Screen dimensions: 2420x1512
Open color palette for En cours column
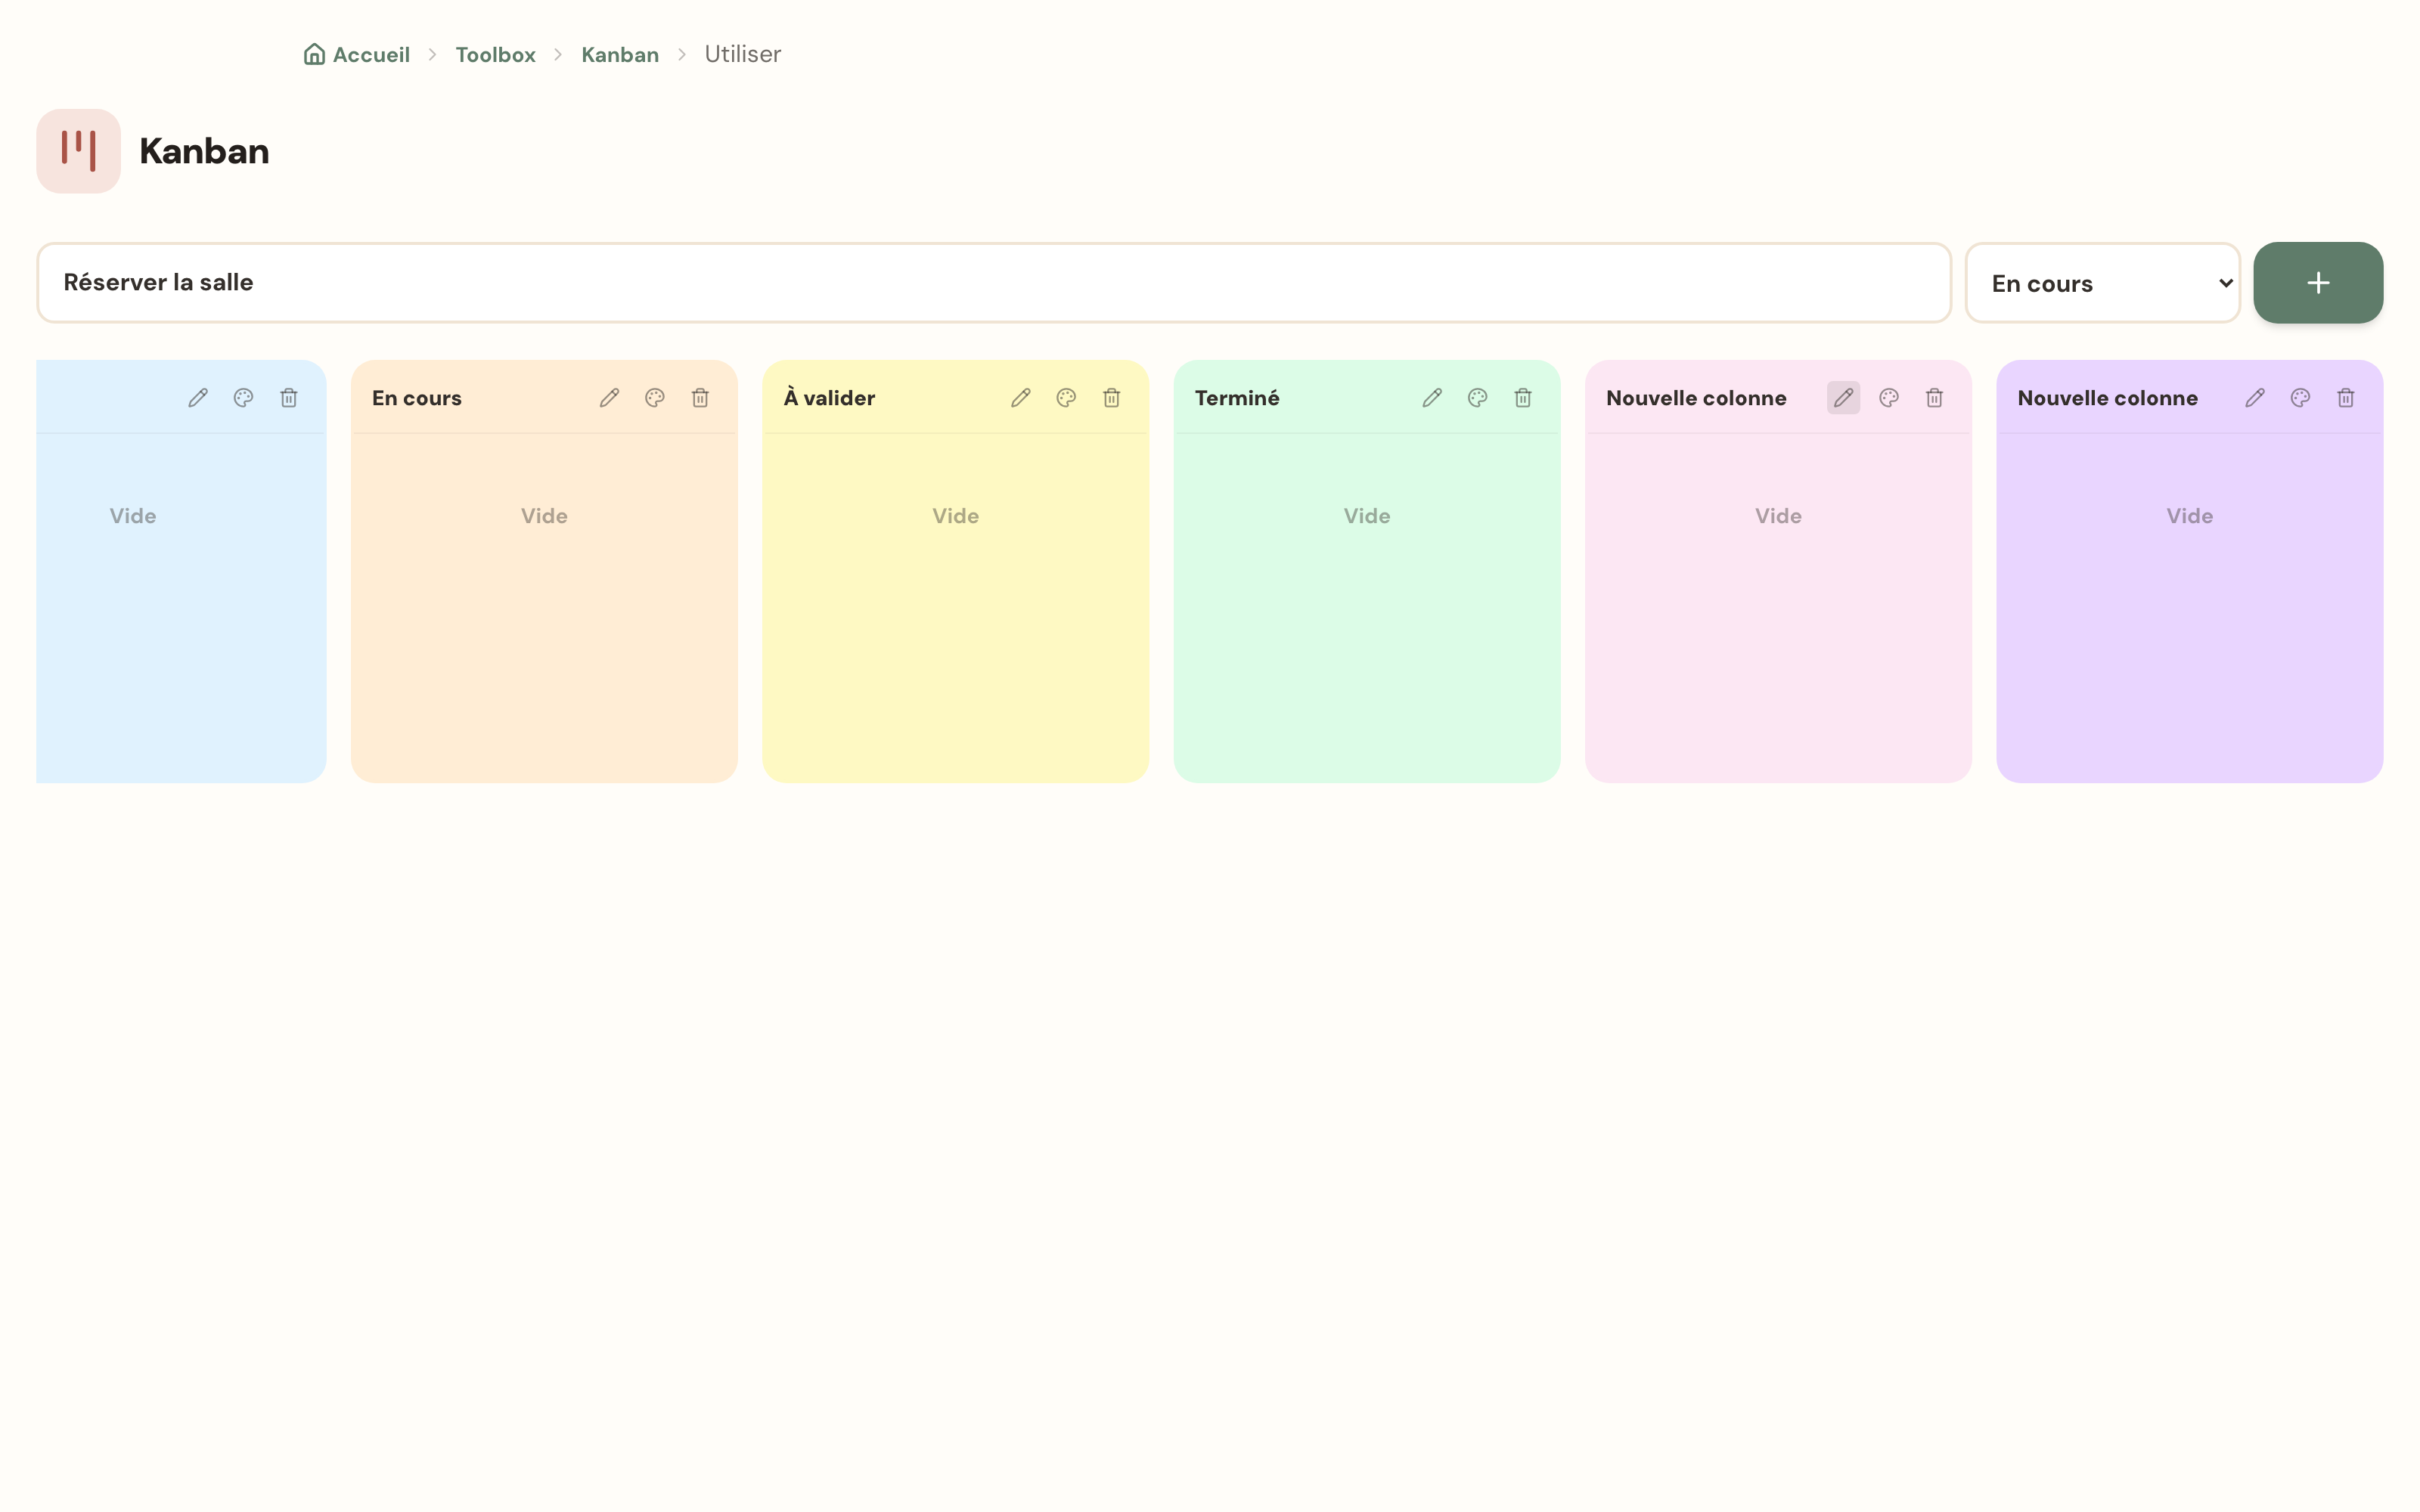pos(655,398)
